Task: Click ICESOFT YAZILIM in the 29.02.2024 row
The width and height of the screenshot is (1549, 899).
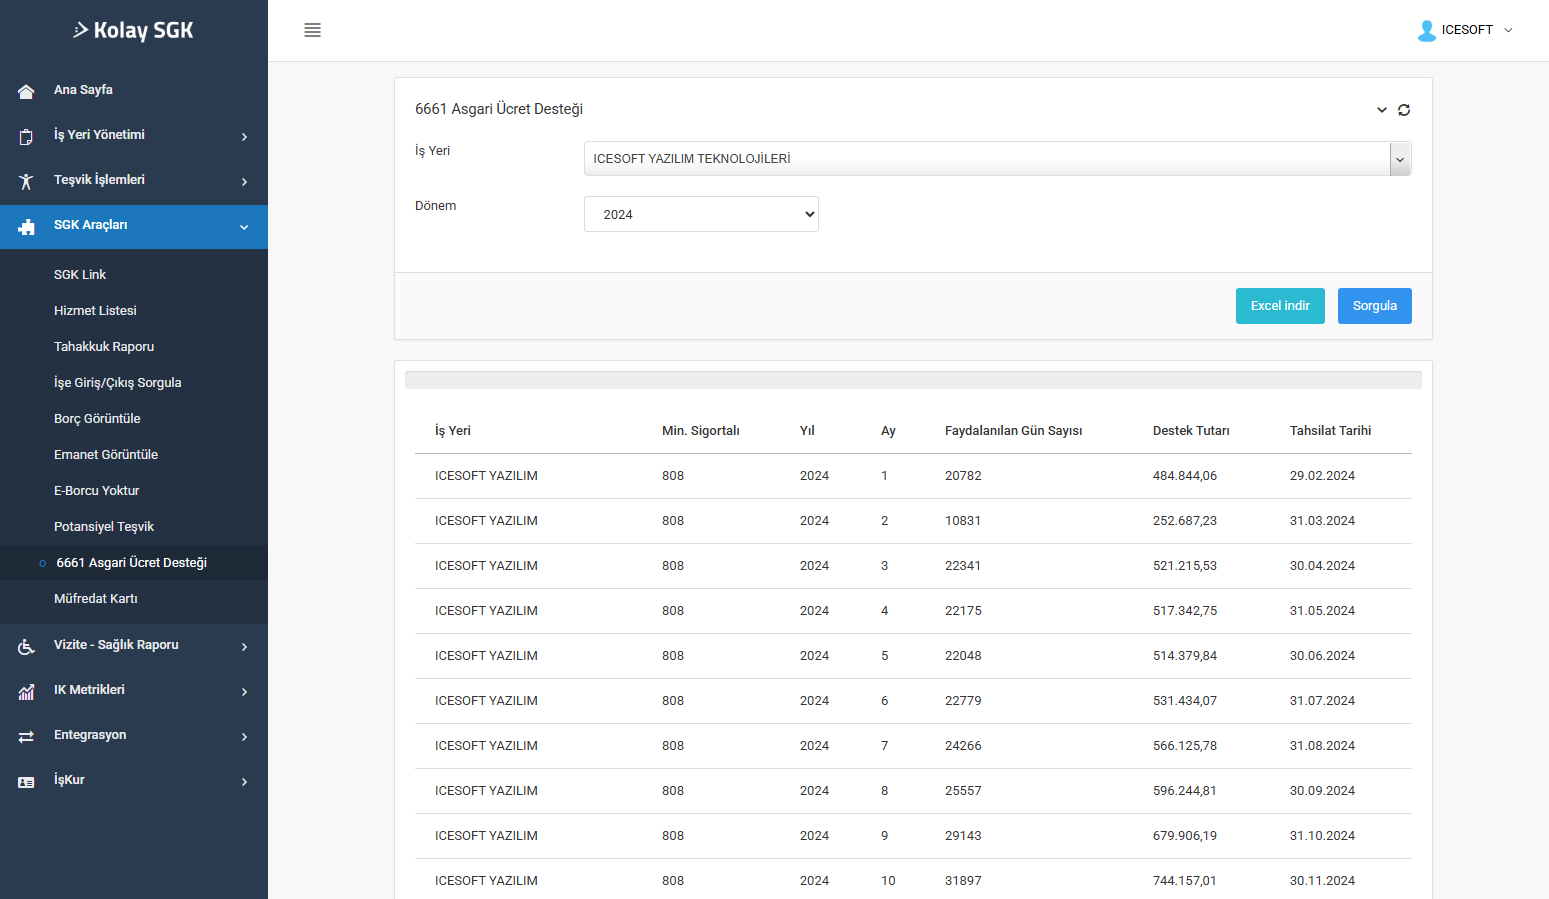Action: 486,476
